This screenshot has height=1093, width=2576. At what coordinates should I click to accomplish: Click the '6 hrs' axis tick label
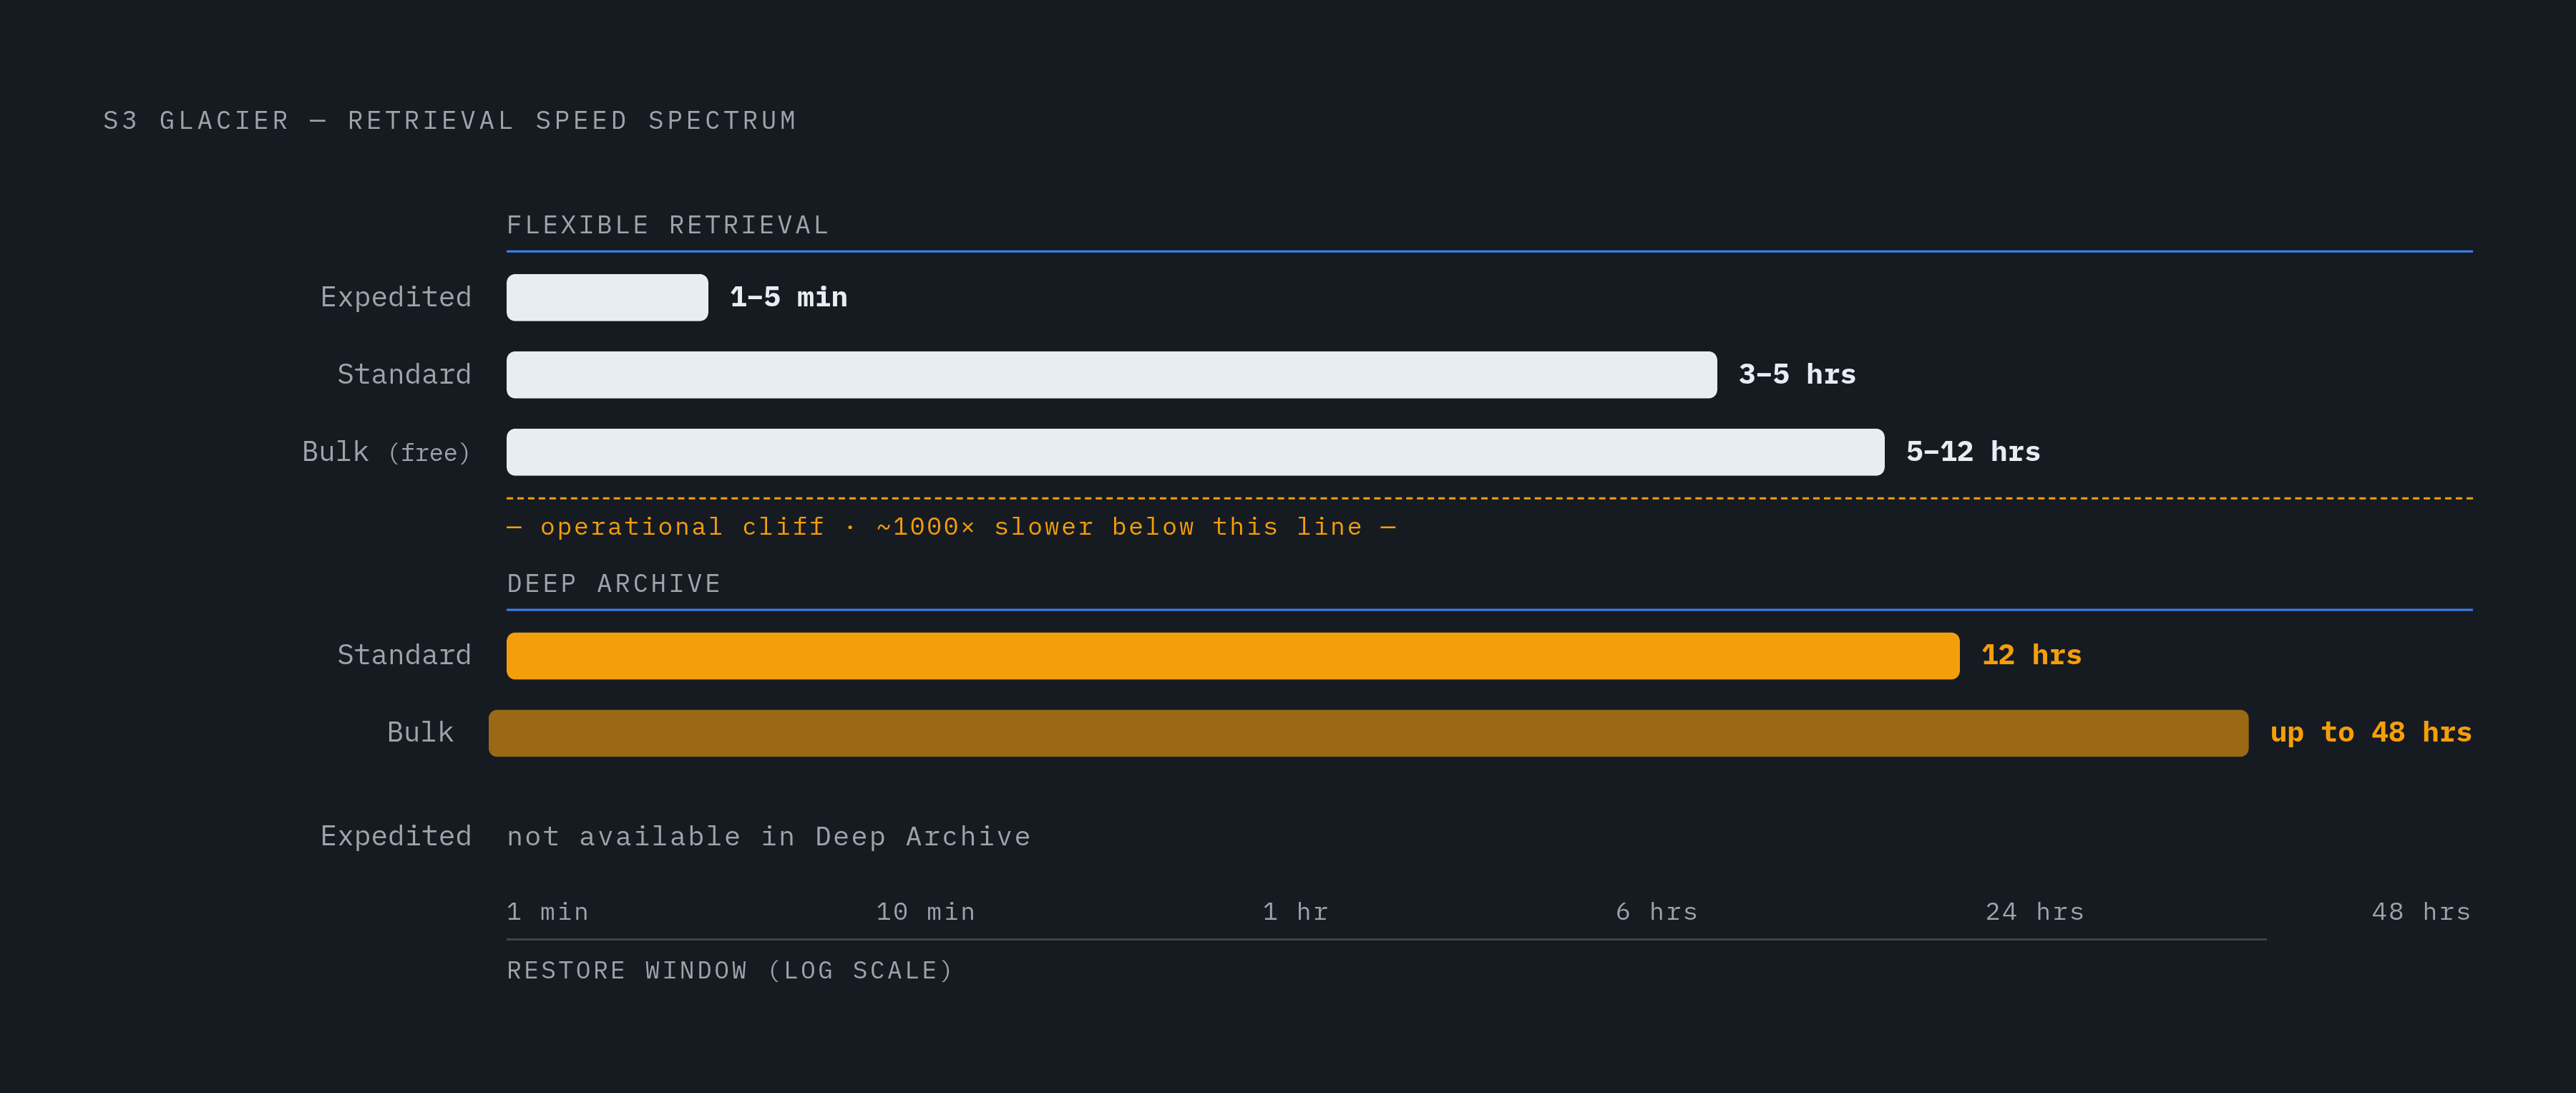coord(1657,912)
